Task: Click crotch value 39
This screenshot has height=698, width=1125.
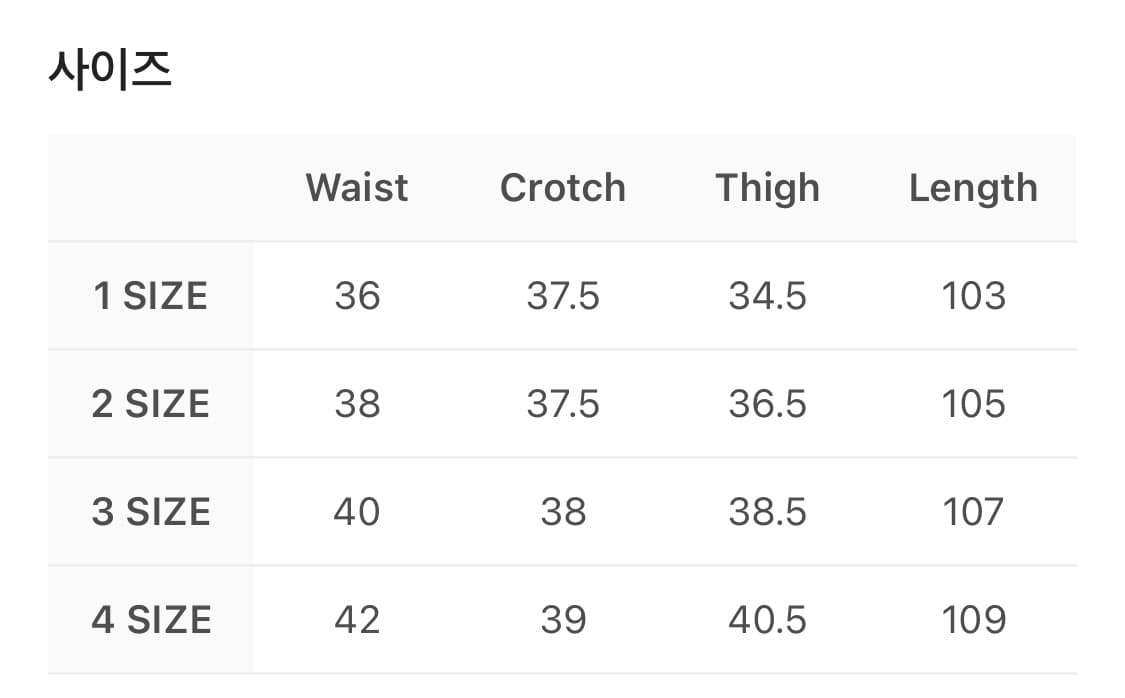Action: [x=563, y=620]
